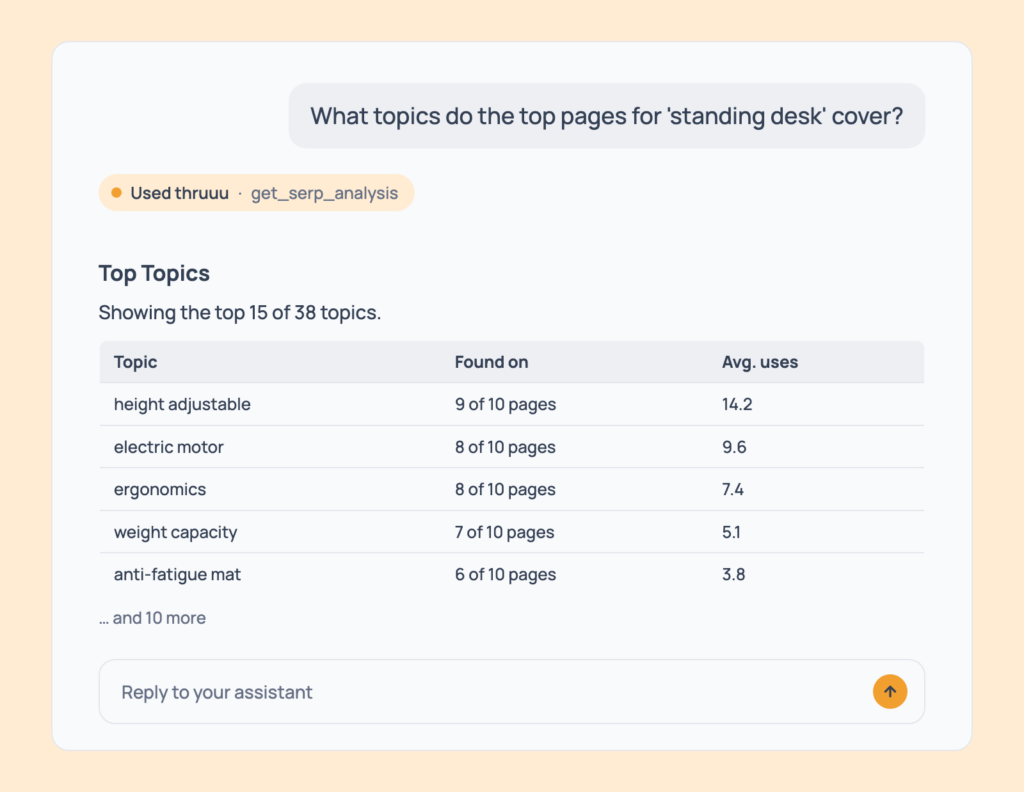Select the 'anti-fatigue mat' topic cell
Viewport: 1024px width, 792px height.
click(177, 575)
